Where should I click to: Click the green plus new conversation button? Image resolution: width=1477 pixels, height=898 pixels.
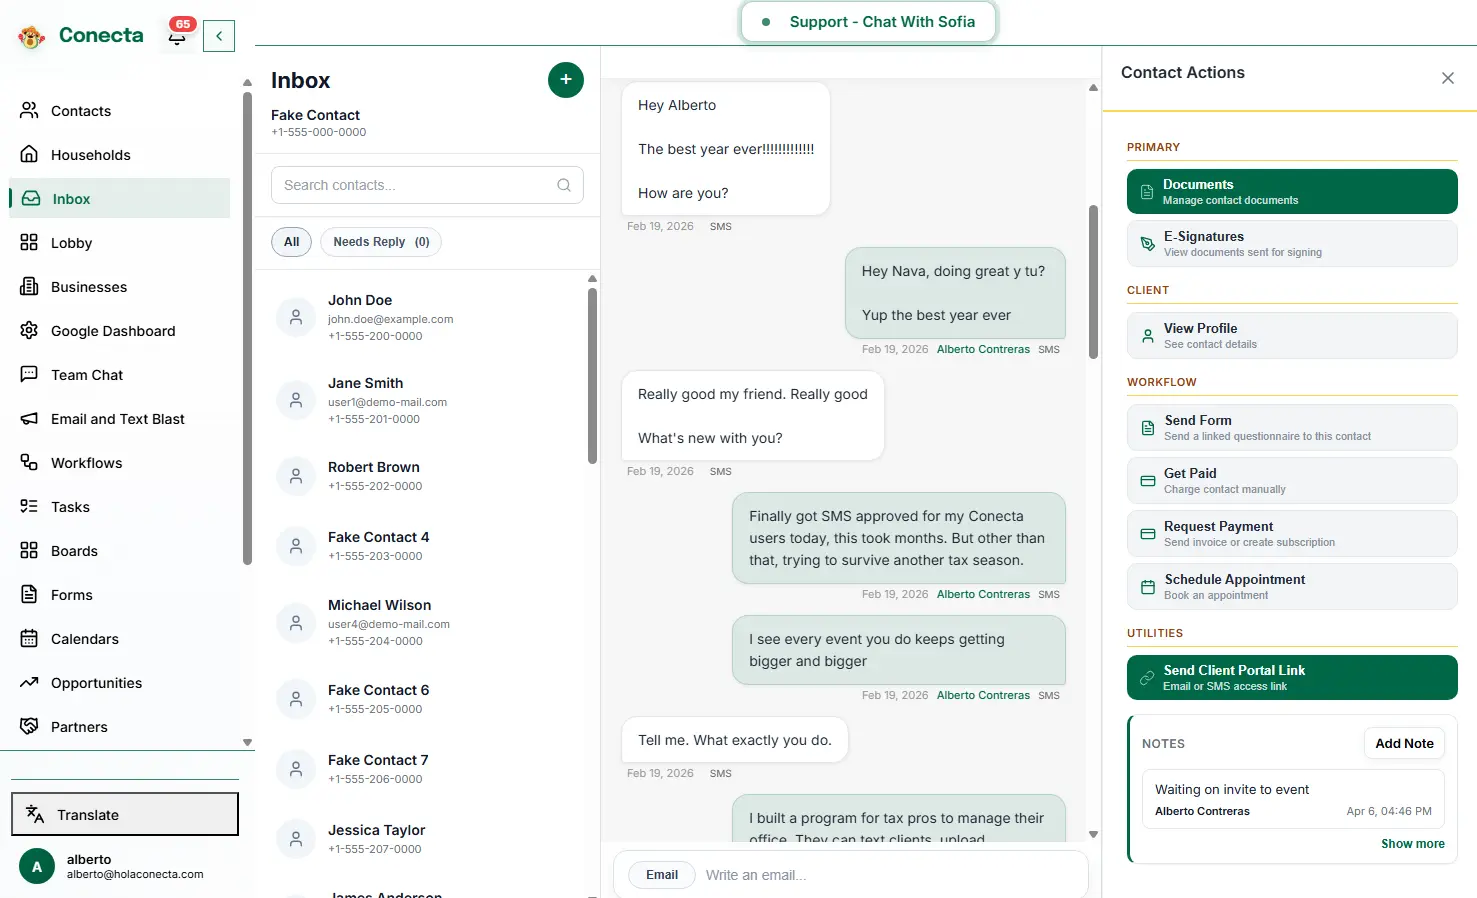point(565,80)
